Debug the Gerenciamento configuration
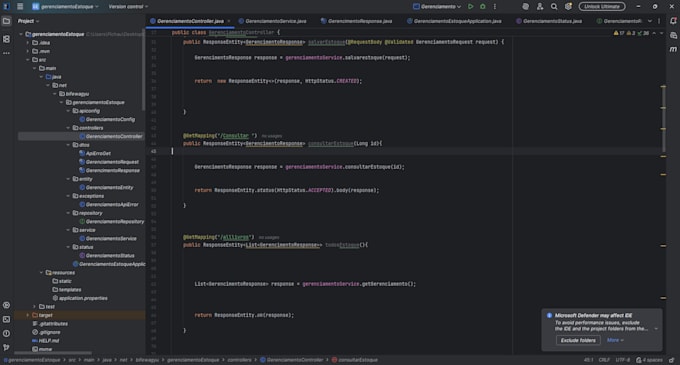 point(483,7)
